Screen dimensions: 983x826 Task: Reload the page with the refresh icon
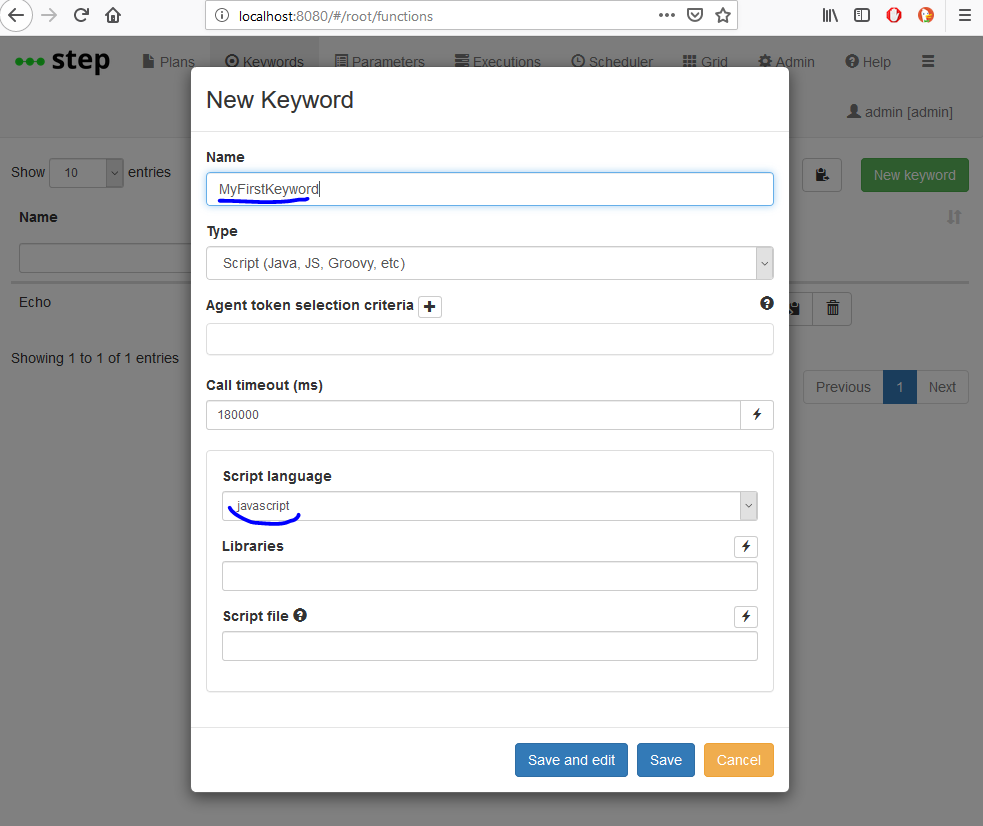pyautogui.click(x=81, y=15)
